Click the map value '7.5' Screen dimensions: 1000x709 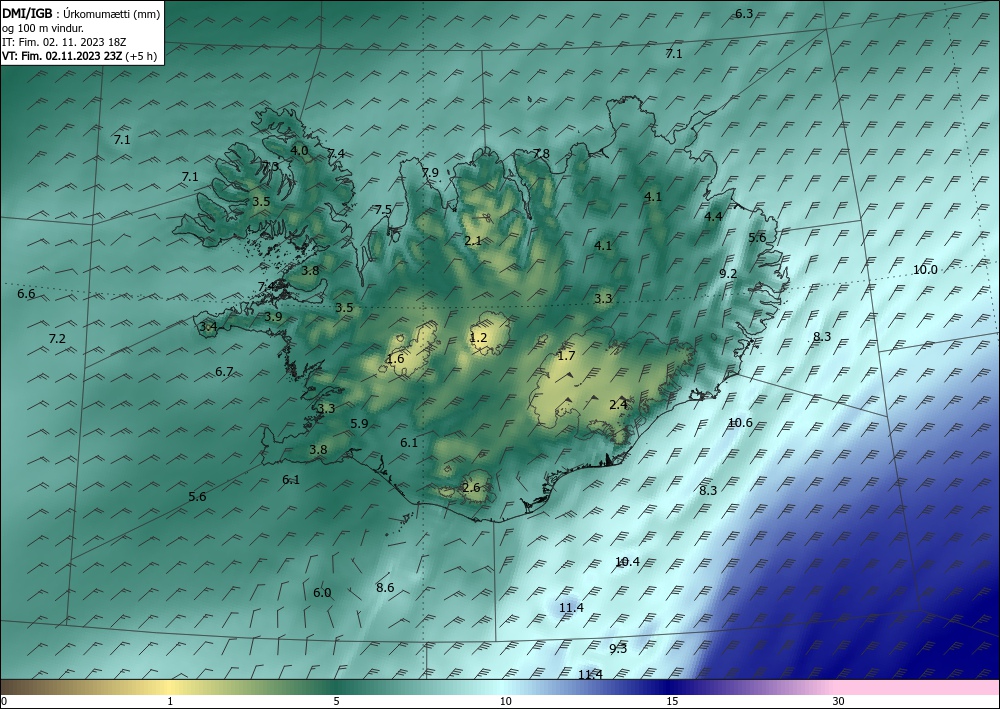click(x=383, y=209)
